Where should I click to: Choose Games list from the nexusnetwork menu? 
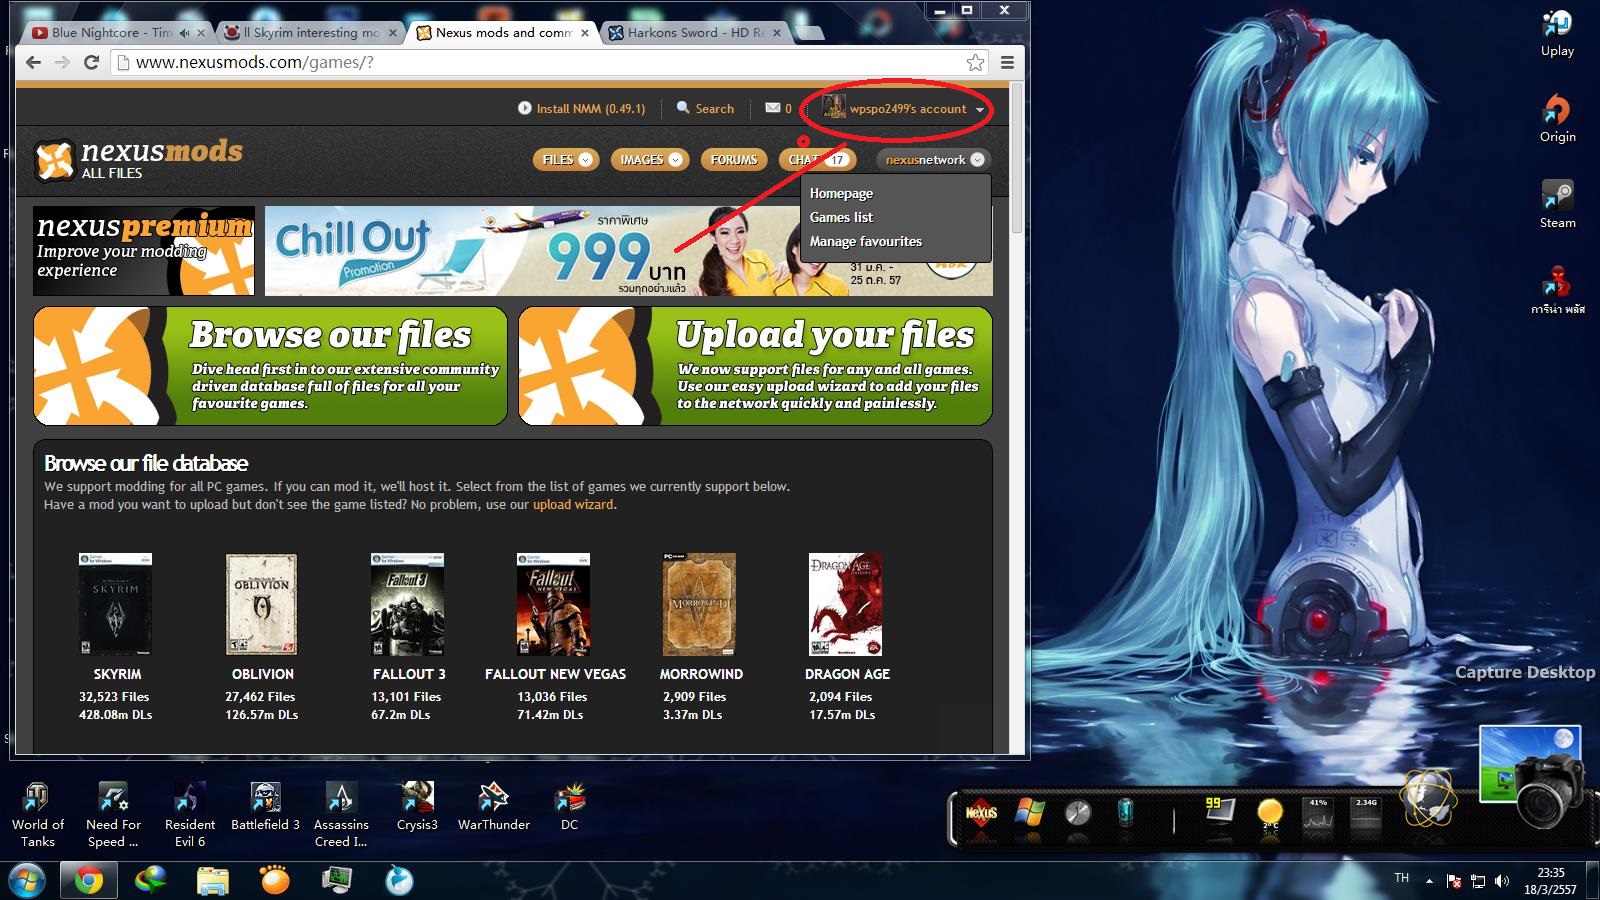[x=841, y=217]
